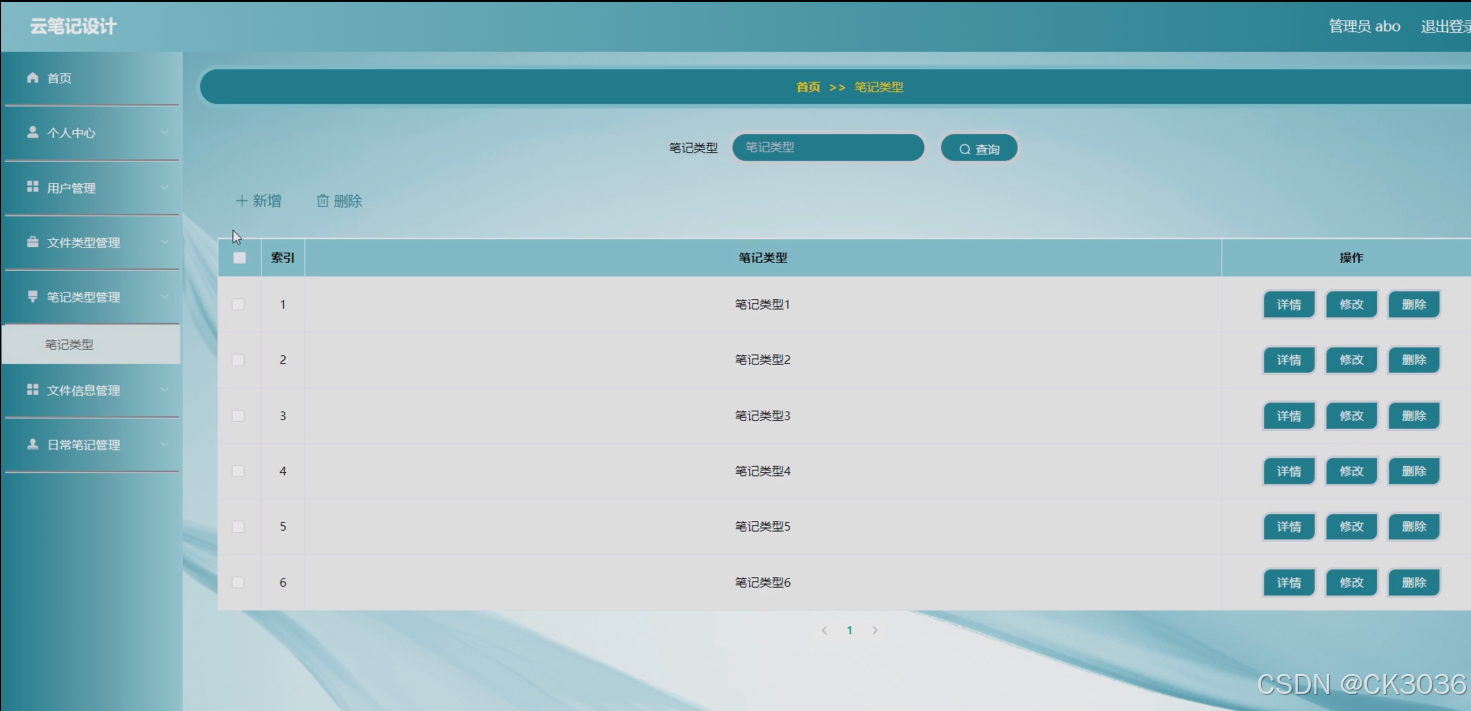Check the box for row 笔记类型6
Screen dimensions: 1471x711
pos(238,582)
